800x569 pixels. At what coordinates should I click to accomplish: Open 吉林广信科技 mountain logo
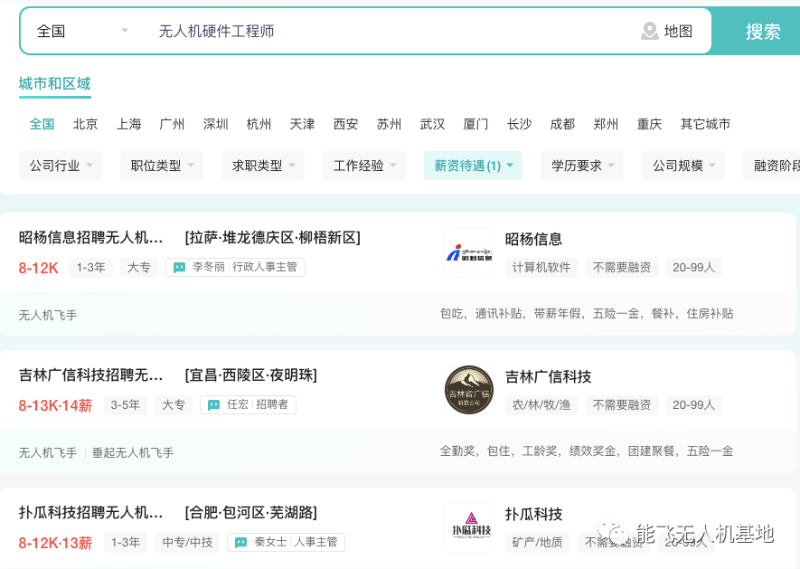pyautogui.click(x=469, y=390)
